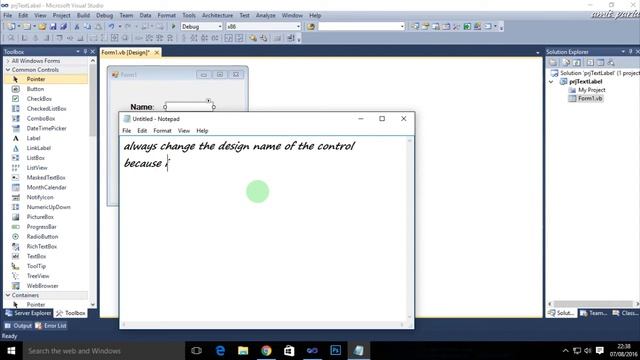Screen dimensions: 640x360
Task: Open the Output window tab
Action: (x=18, y=326)
